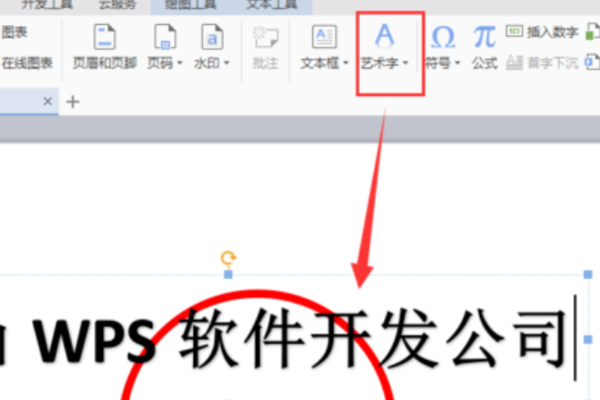Expand the 页码 dropdown arrow
Screen dimensions: 600x400
[x=180, y=63]
